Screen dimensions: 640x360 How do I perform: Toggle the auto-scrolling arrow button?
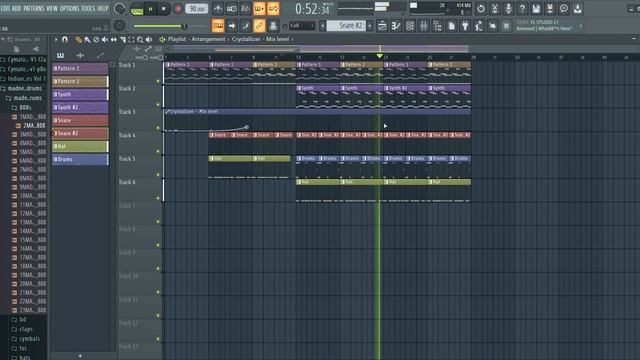pyautogui.click(x=232, y=26)
